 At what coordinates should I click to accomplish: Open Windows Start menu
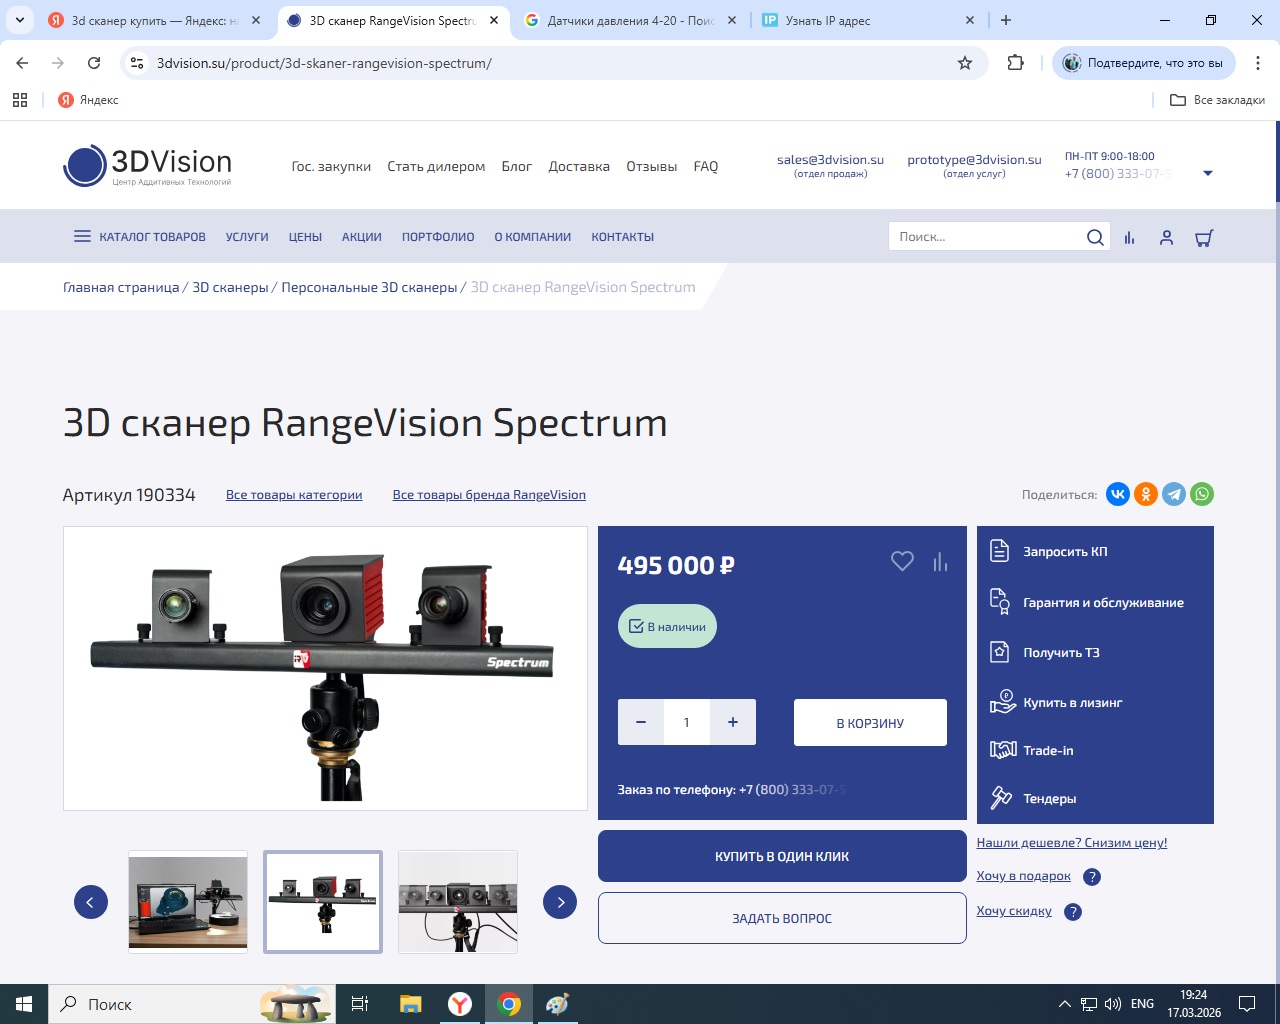[x=24, y=1004]
